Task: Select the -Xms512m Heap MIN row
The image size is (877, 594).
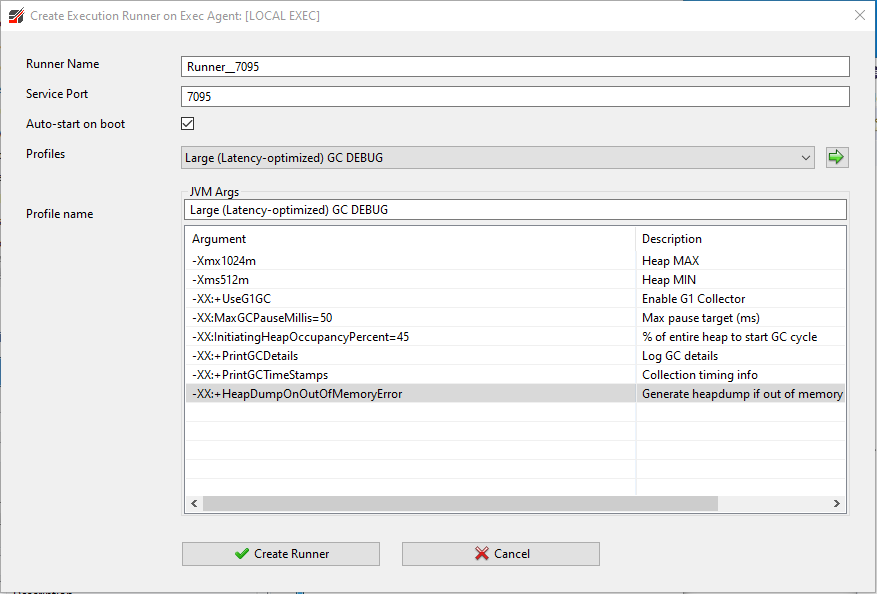Action: (x=410, y=280)
